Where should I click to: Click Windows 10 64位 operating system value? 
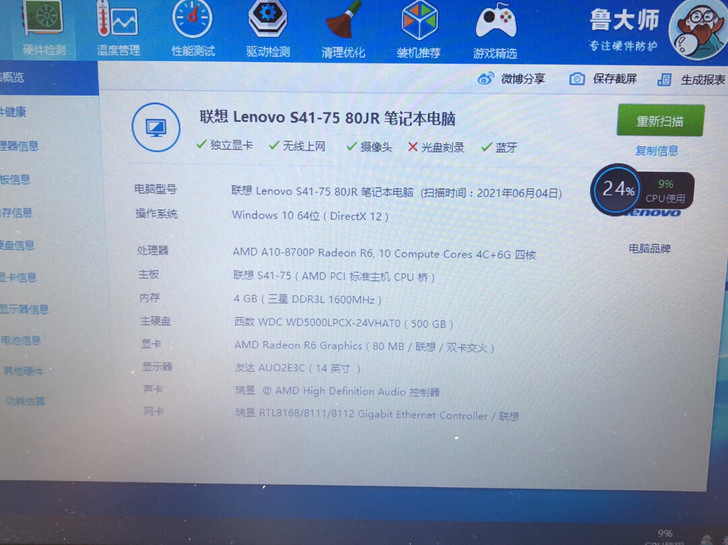tap(310, 216)
